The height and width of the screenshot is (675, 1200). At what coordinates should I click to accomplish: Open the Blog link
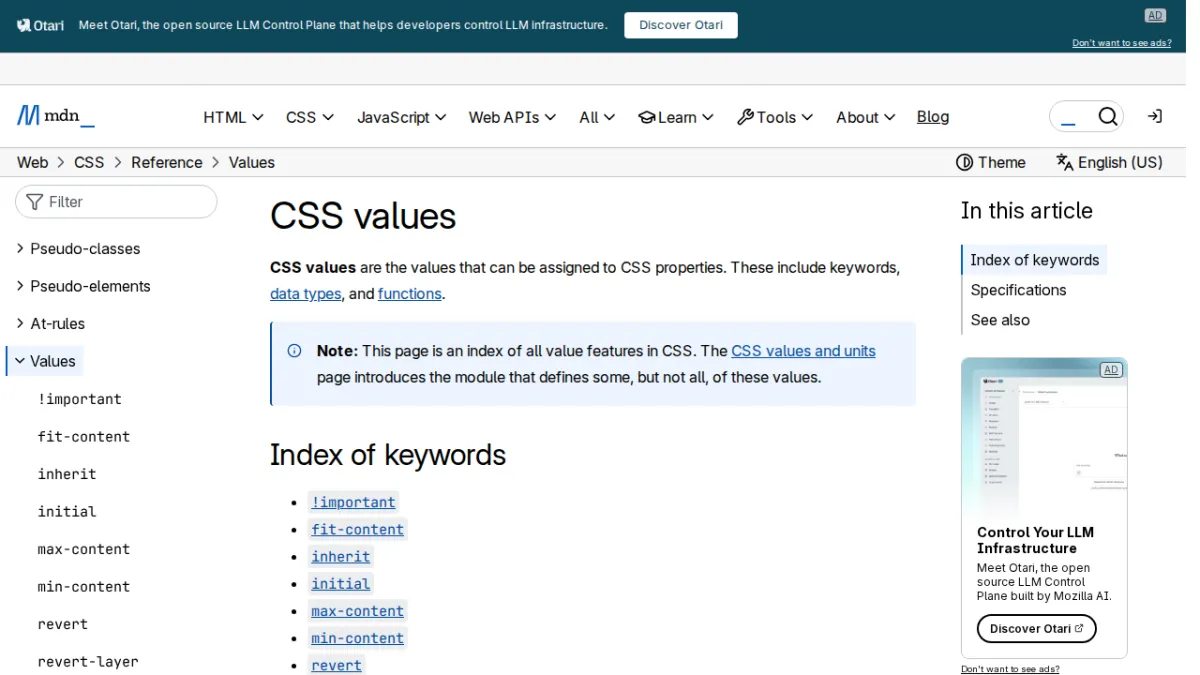click(933, 117)
